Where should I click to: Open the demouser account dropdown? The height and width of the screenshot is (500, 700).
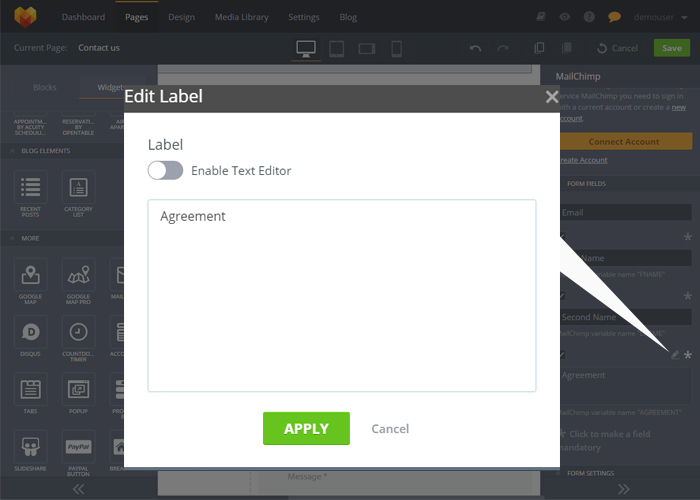[660, 17]
